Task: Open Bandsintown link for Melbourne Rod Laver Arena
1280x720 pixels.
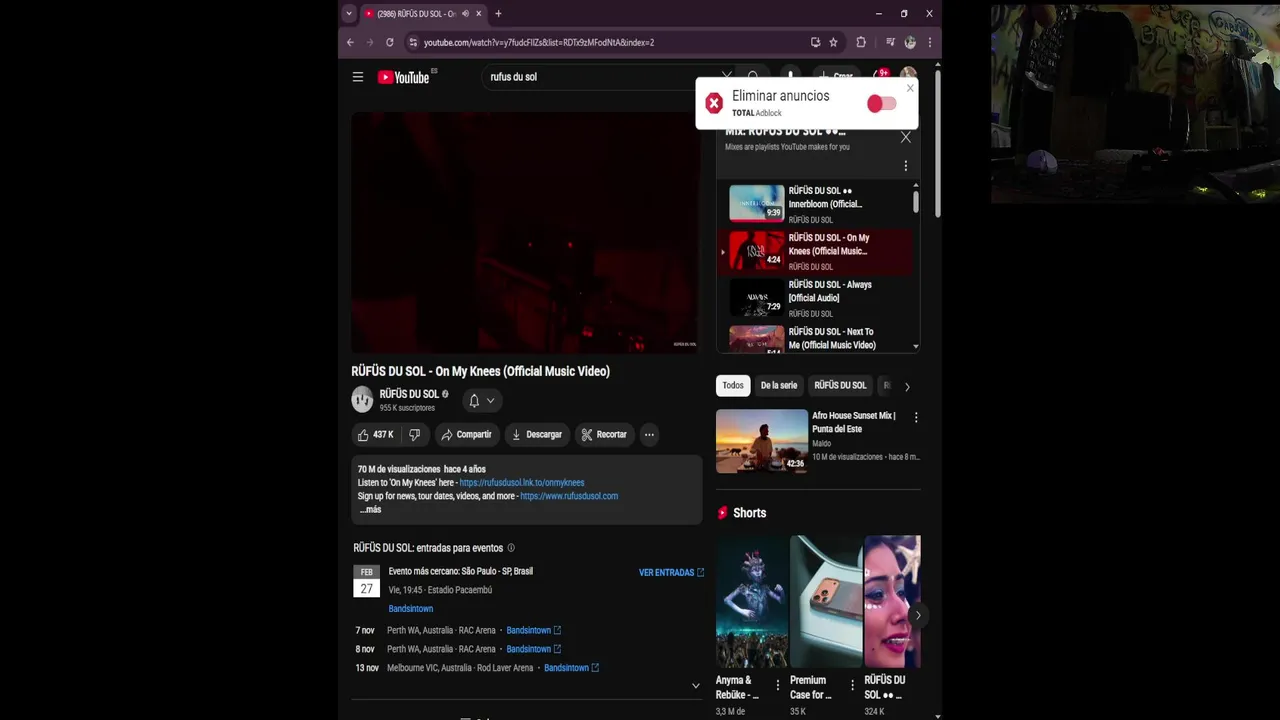Action: coord(571,668)
